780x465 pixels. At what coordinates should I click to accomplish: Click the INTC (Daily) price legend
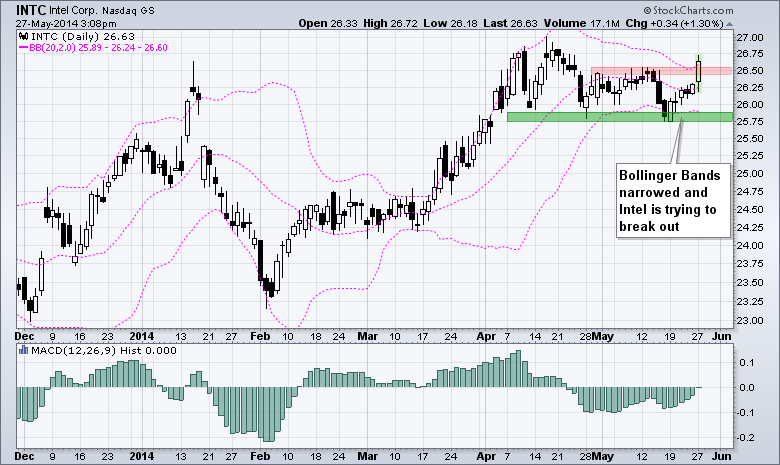point(62,36)
